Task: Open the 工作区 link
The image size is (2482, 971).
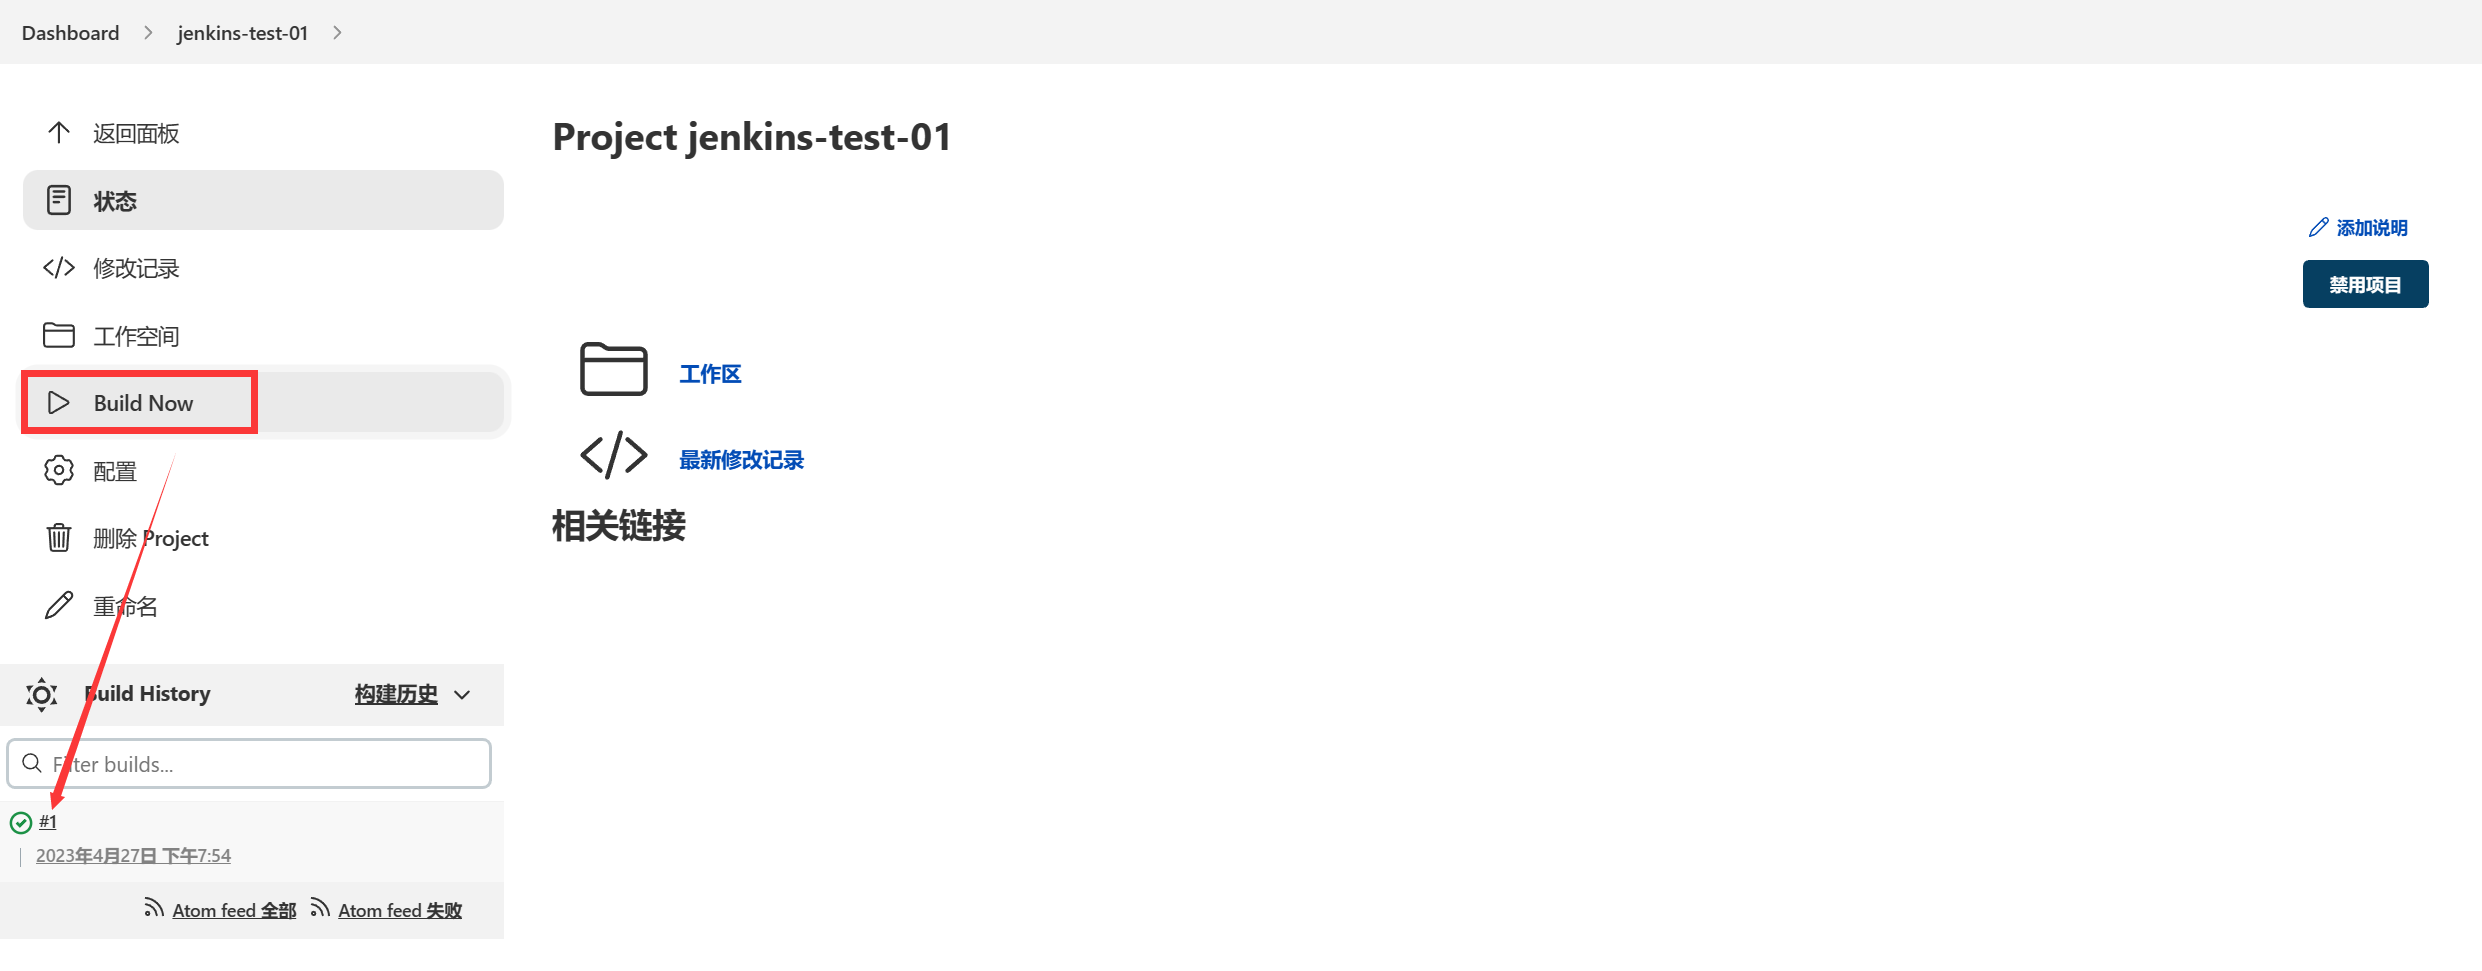Action: (x=710, y=374)
